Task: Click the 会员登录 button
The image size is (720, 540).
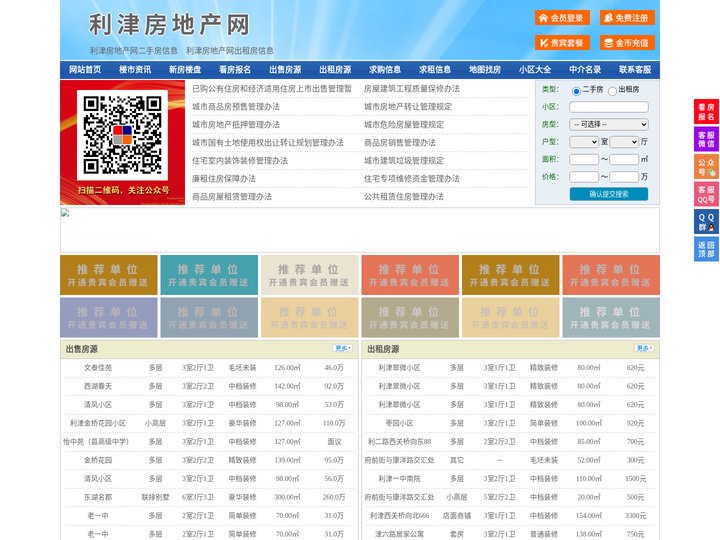Action: (562, 18)
